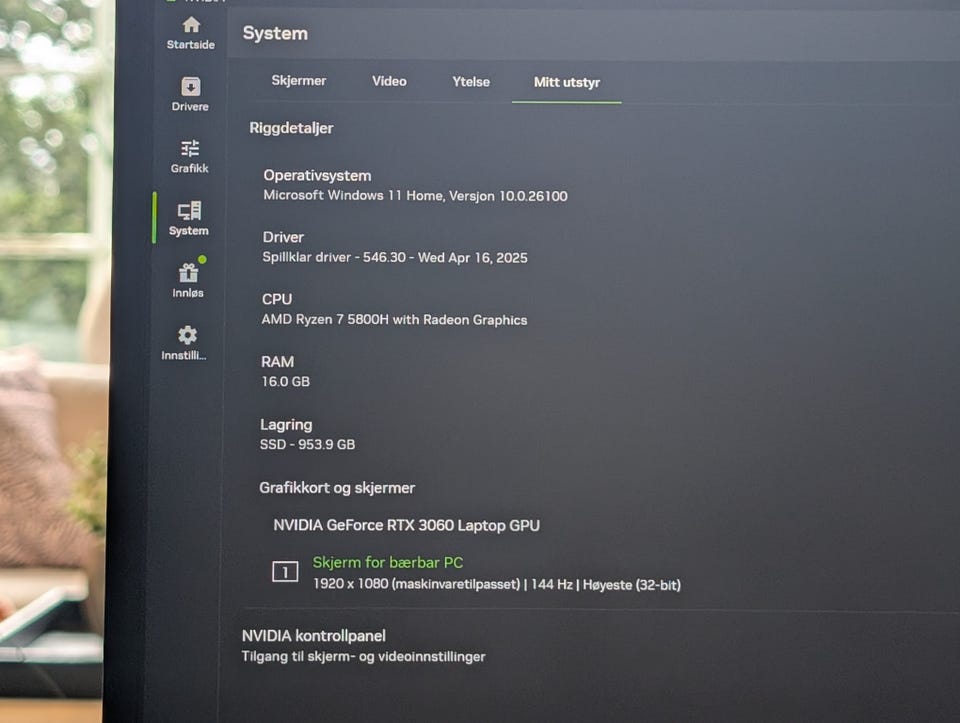The width and height of the screenshot is (960, 723).
Task: Click the display number 1 icon
Action: click(285, 572)
